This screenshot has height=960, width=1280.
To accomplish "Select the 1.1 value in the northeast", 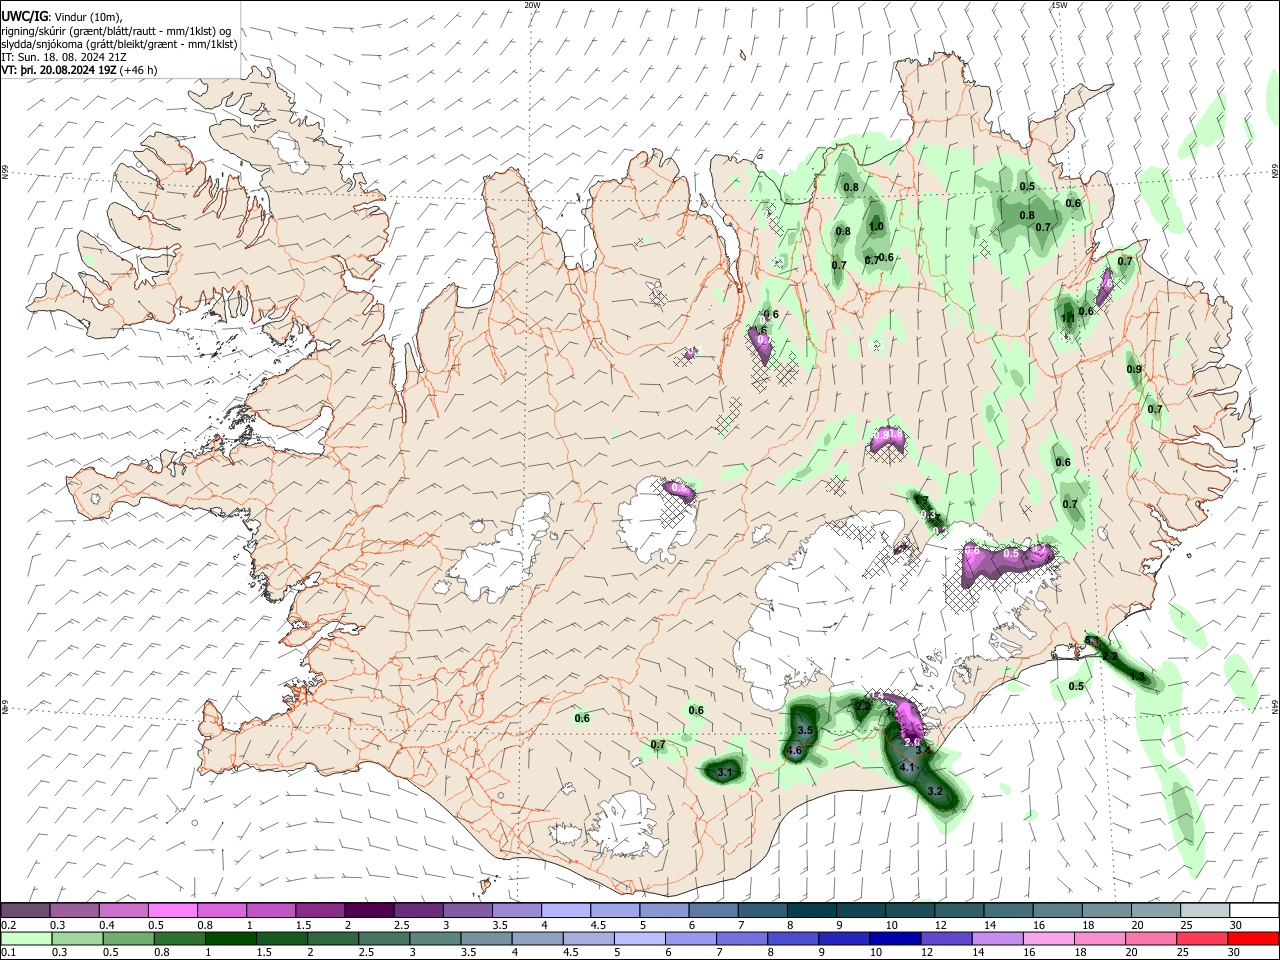I will coord(1067,318).
